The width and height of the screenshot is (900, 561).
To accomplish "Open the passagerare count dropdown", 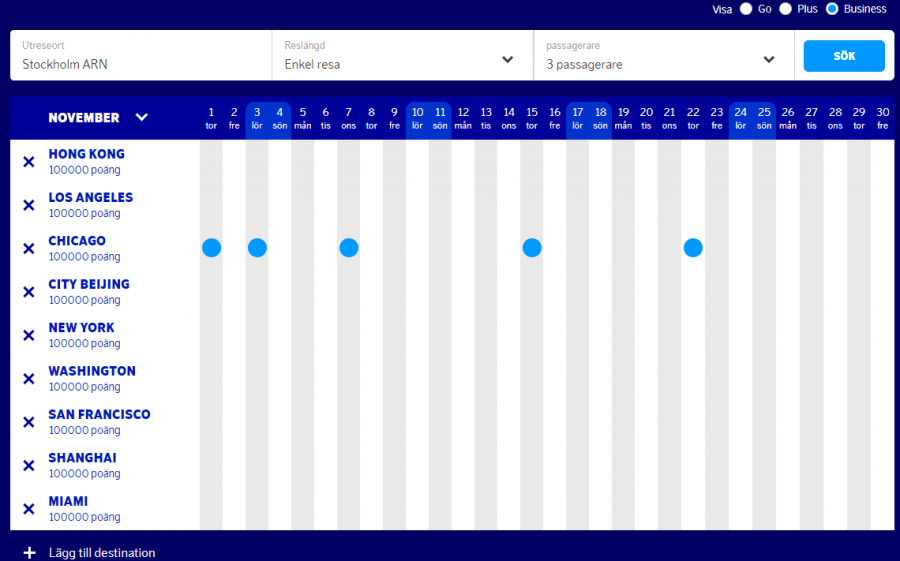I will (768, 59).
